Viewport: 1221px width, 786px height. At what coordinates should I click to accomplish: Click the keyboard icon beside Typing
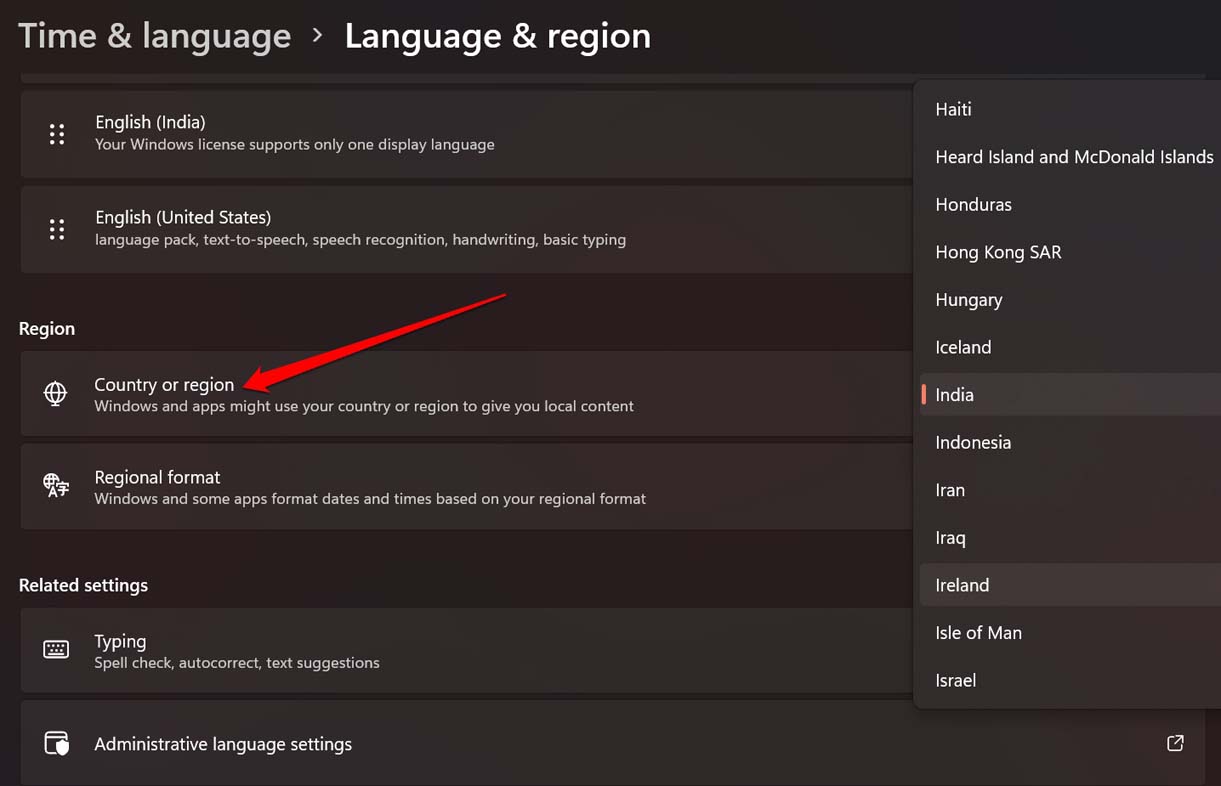56,650
